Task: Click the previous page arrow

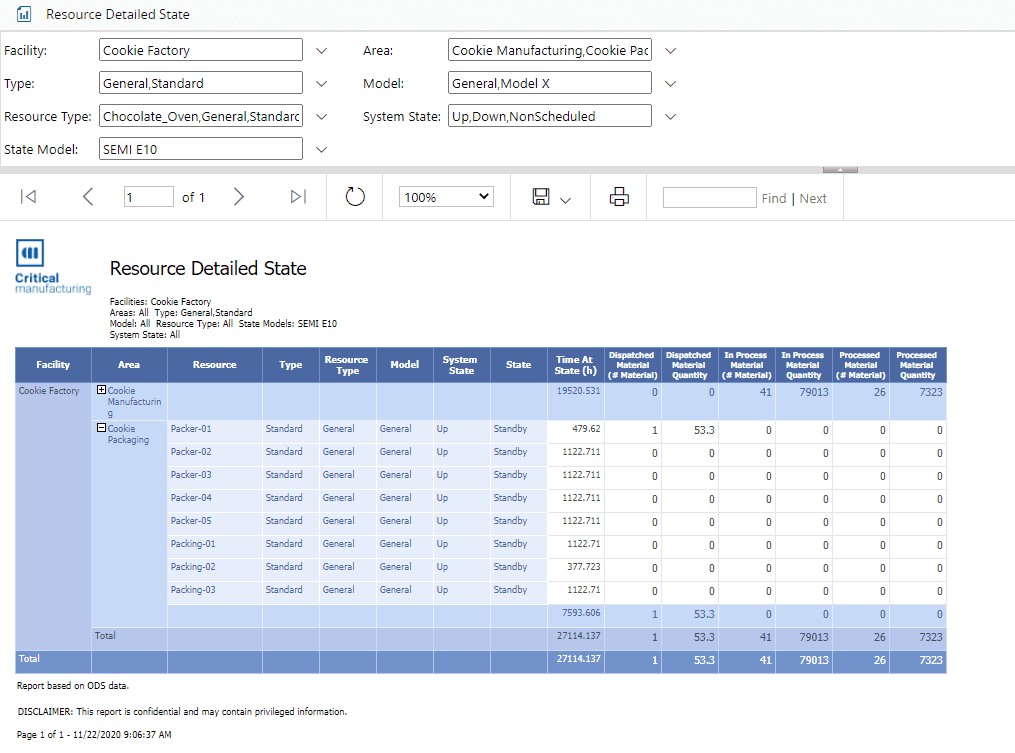Action: (x=88, y=197)
